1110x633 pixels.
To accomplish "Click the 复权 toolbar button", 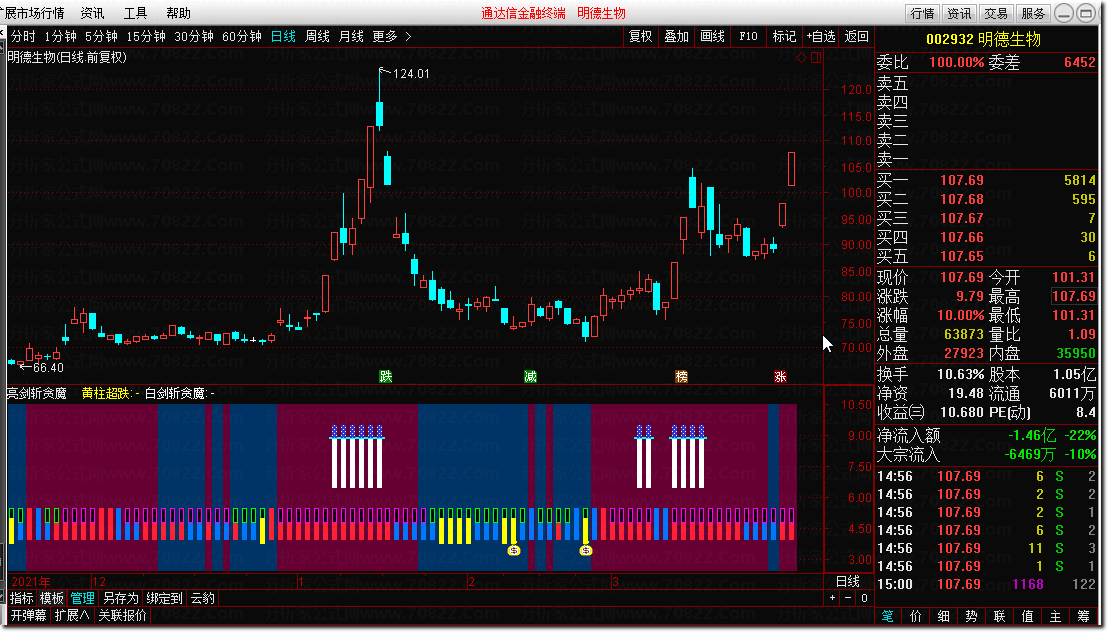I will tap(641, 36).
